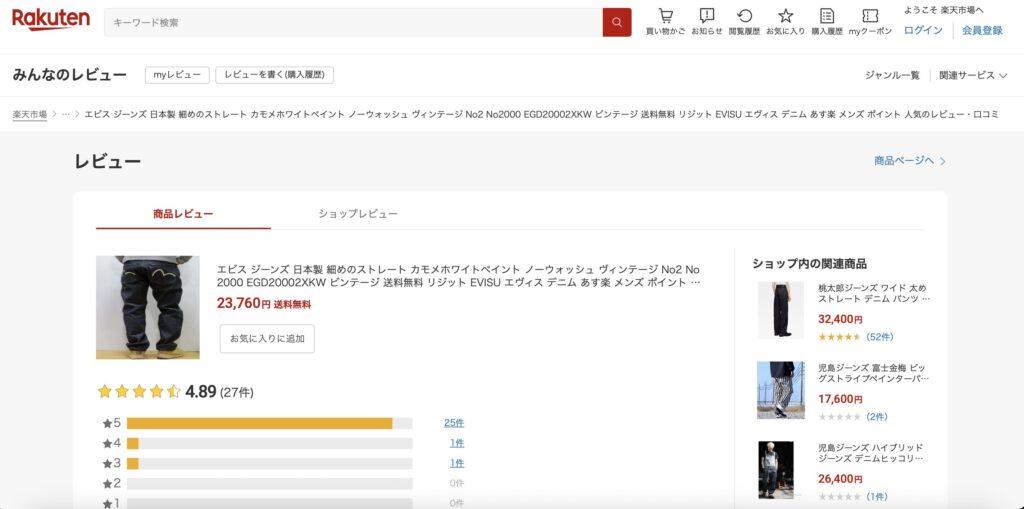
Task: Click レビューを書く(購入履歴) button
Action: pos(274,75)
